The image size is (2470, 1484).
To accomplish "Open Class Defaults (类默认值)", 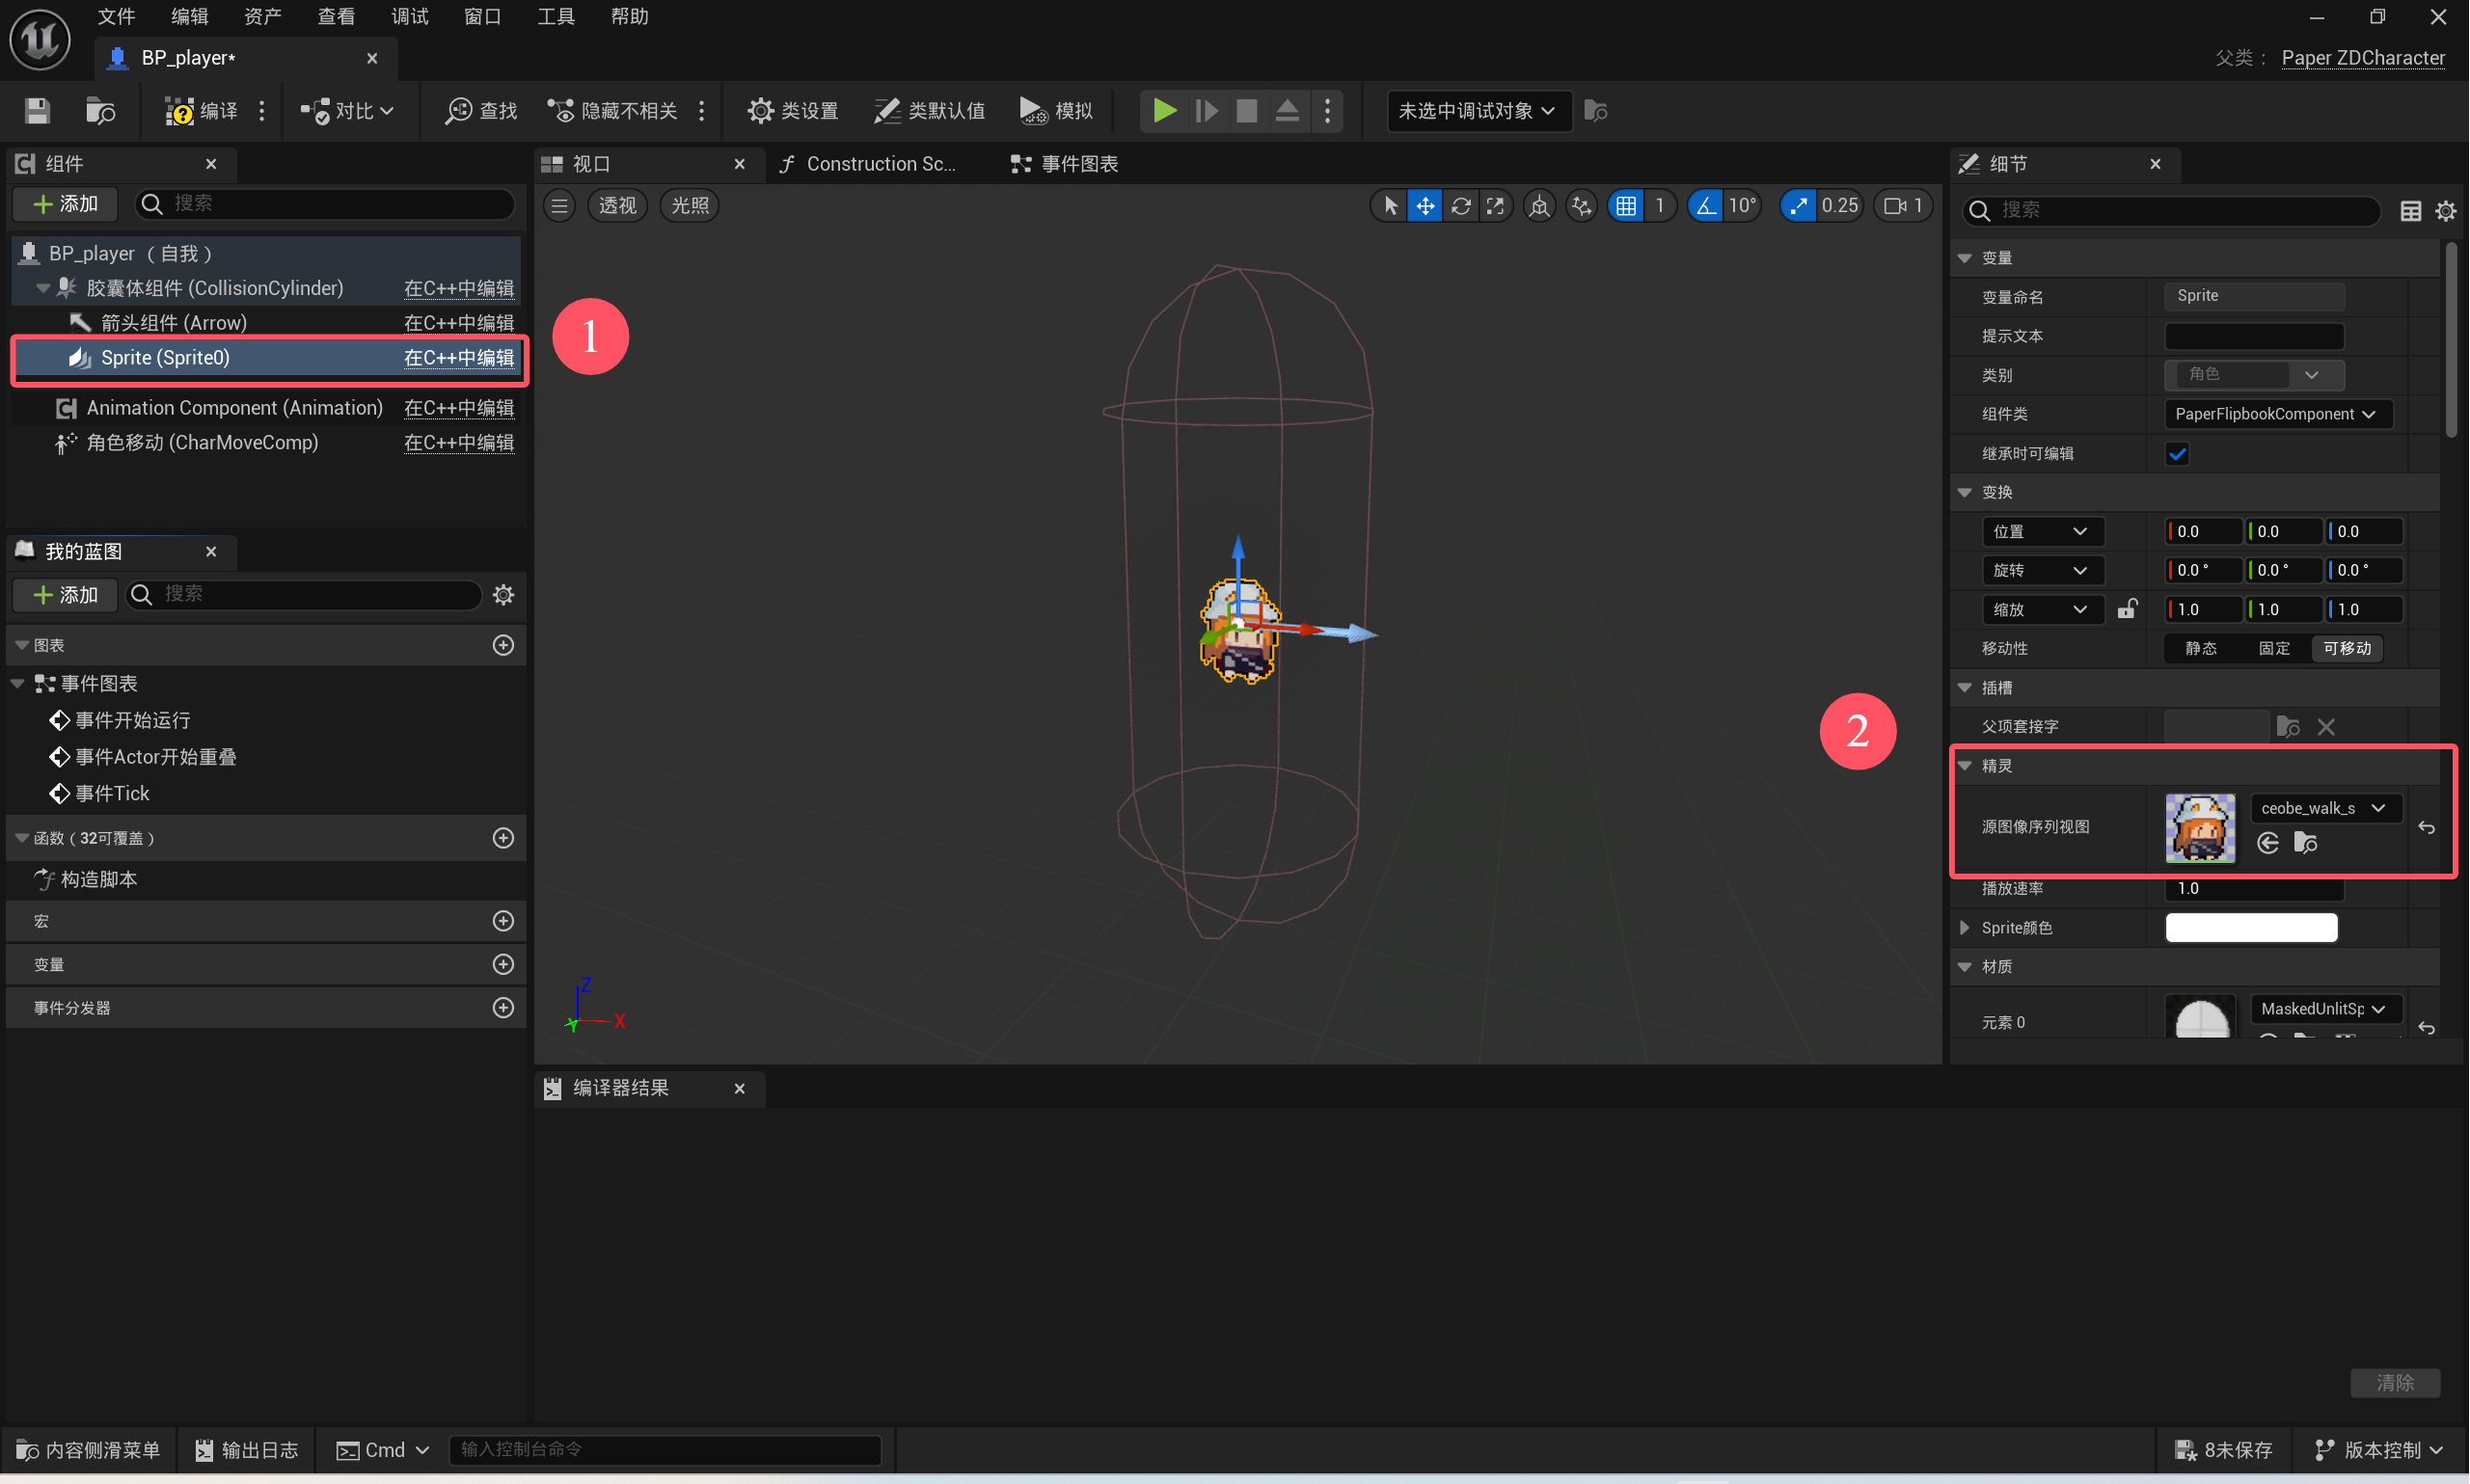I will point(929,111).
